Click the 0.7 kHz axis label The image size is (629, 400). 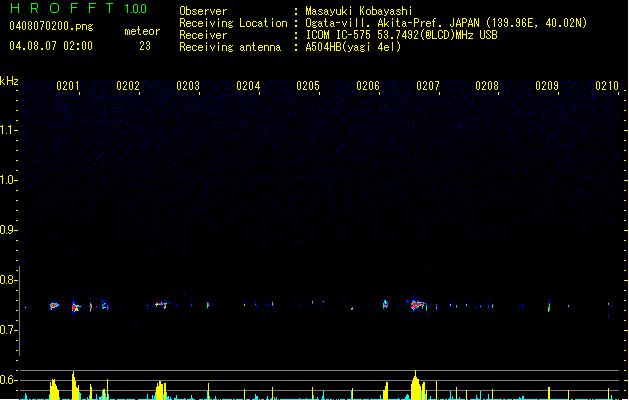[8, 330]
